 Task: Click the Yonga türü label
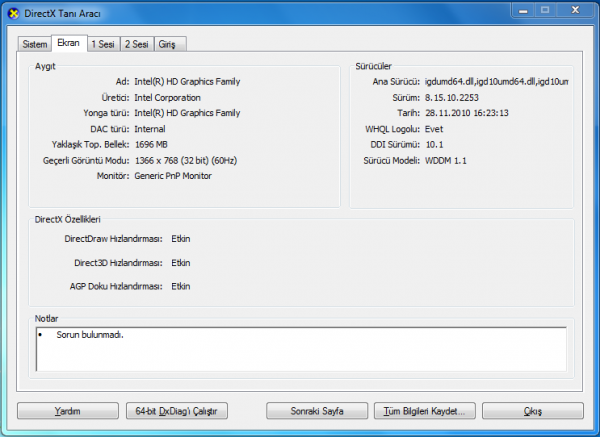coord(106,113)
